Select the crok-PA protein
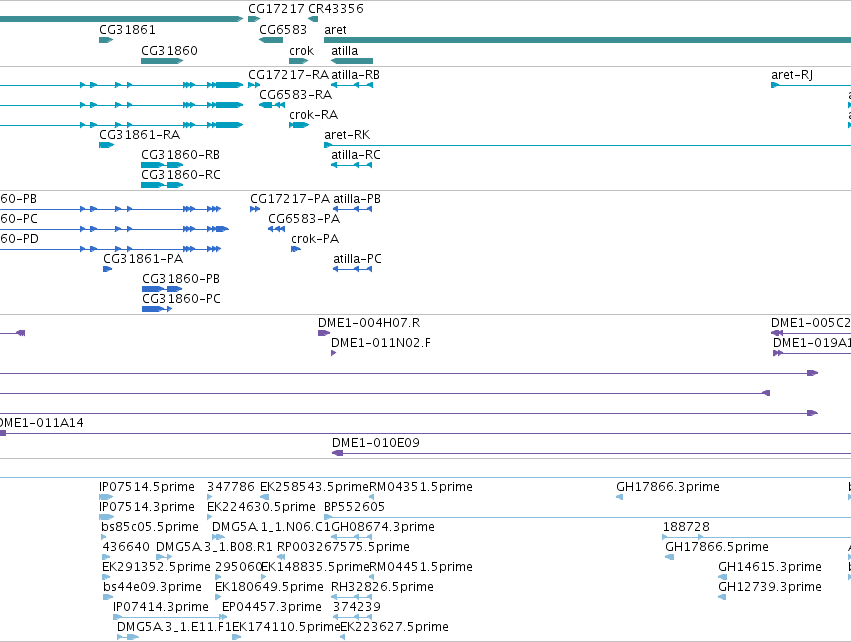The image size is (851, 642). pos(296,249)
